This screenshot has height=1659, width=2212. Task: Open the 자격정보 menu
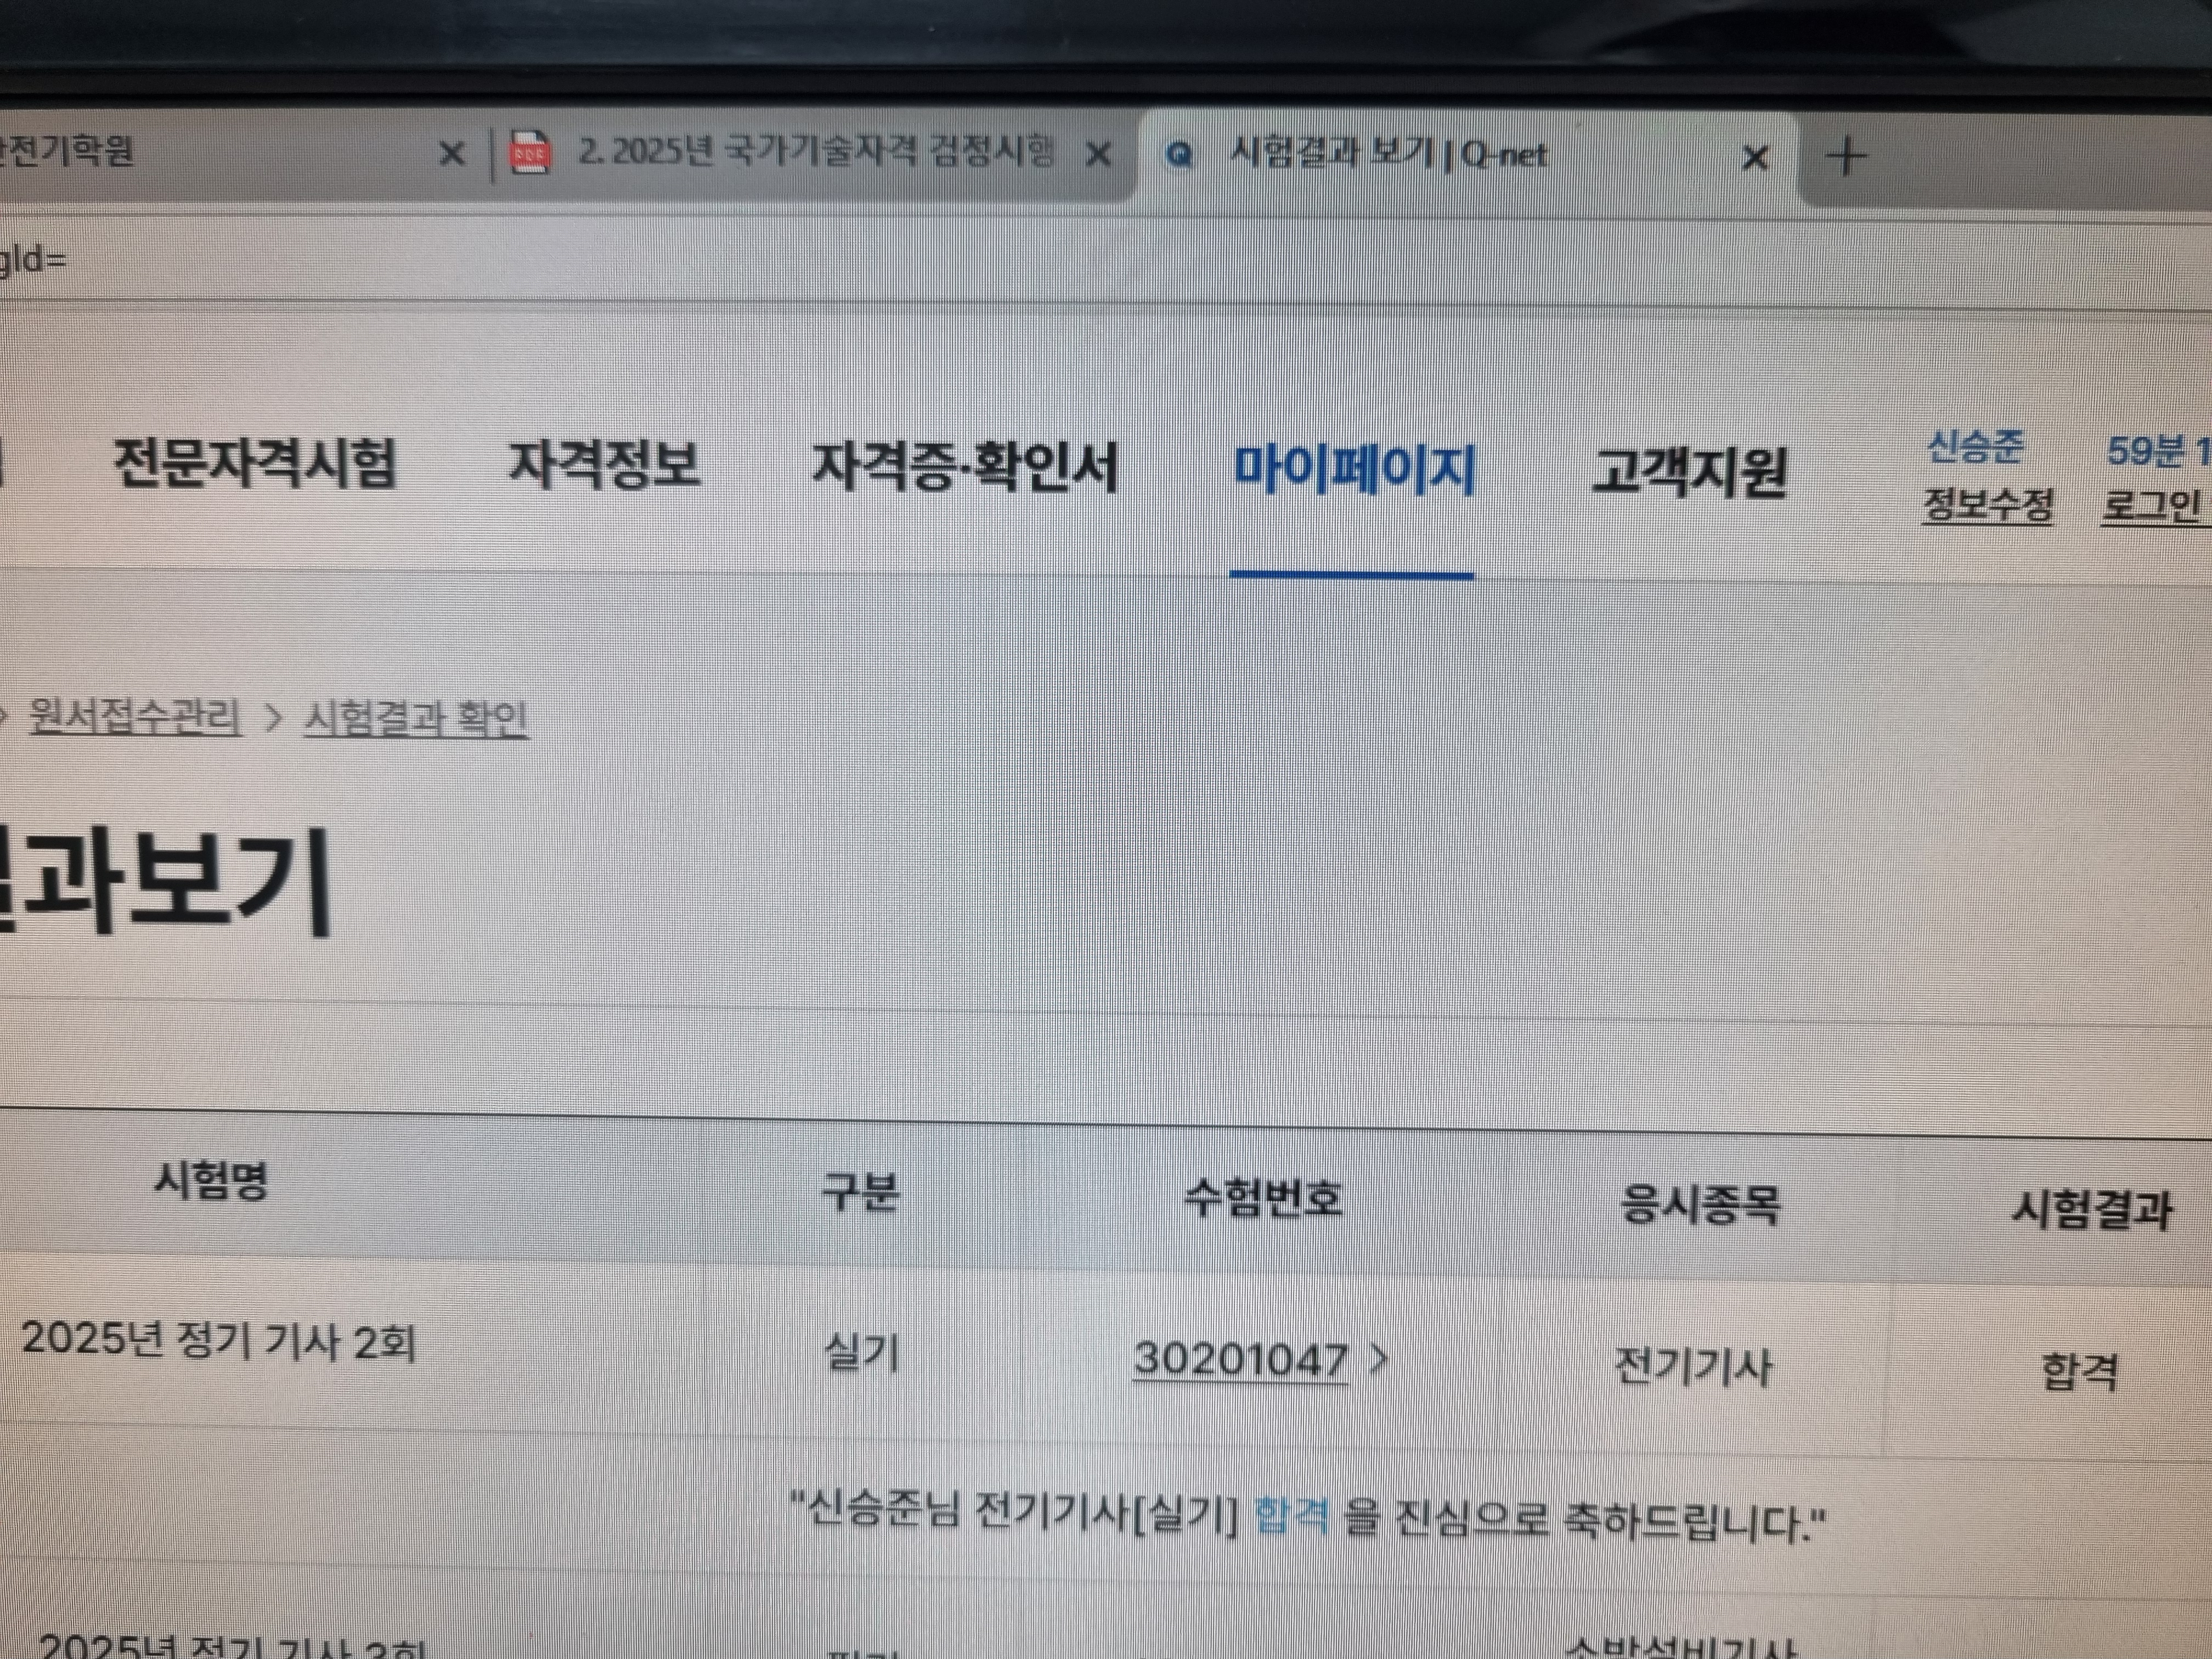point(604,465)
